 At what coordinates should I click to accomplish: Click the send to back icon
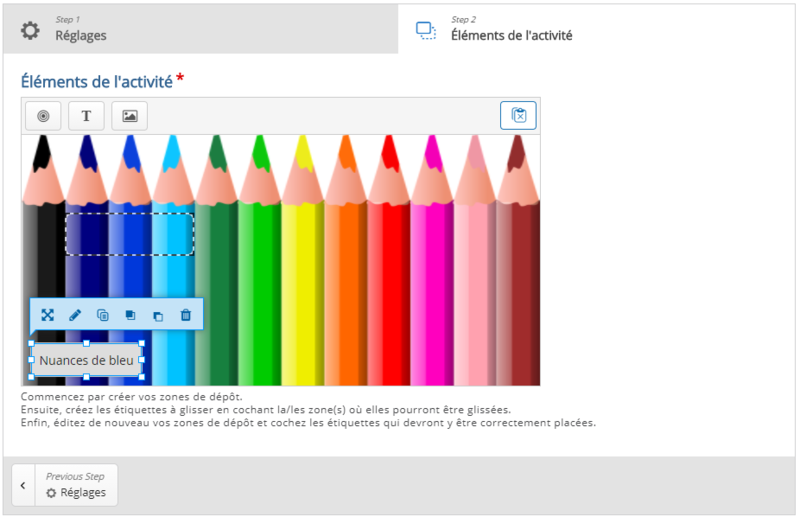[x=157, y=315]
